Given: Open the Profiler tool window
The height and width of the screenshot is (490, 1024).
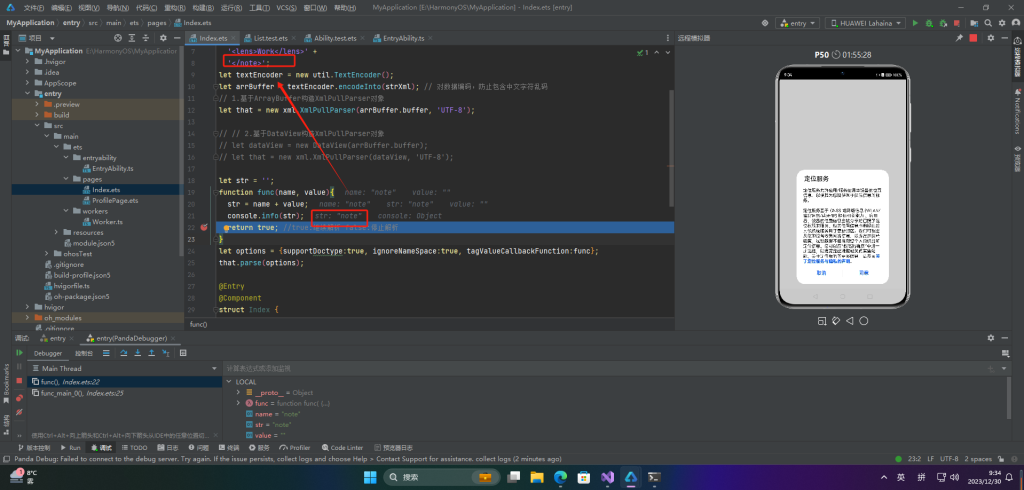Looking at the screenshot, I should tap(296, 448).
